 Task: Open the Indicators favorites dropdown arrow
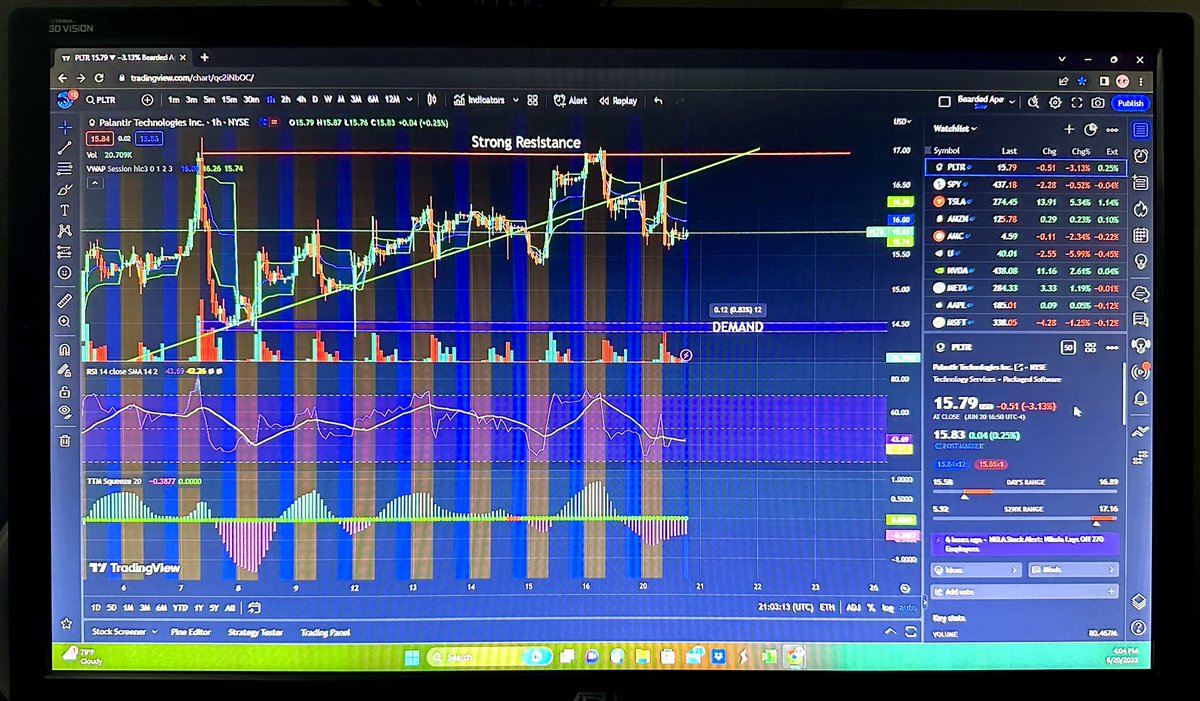click(515, 100)
